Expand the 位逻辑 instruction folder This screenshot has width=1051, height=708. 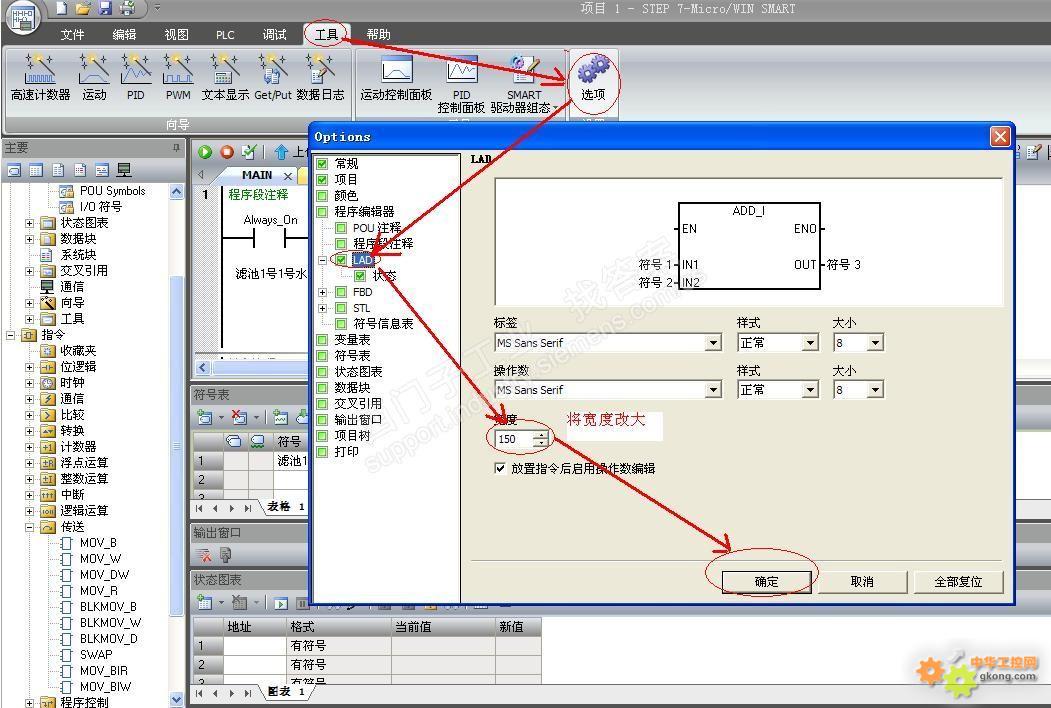point(29,367)
